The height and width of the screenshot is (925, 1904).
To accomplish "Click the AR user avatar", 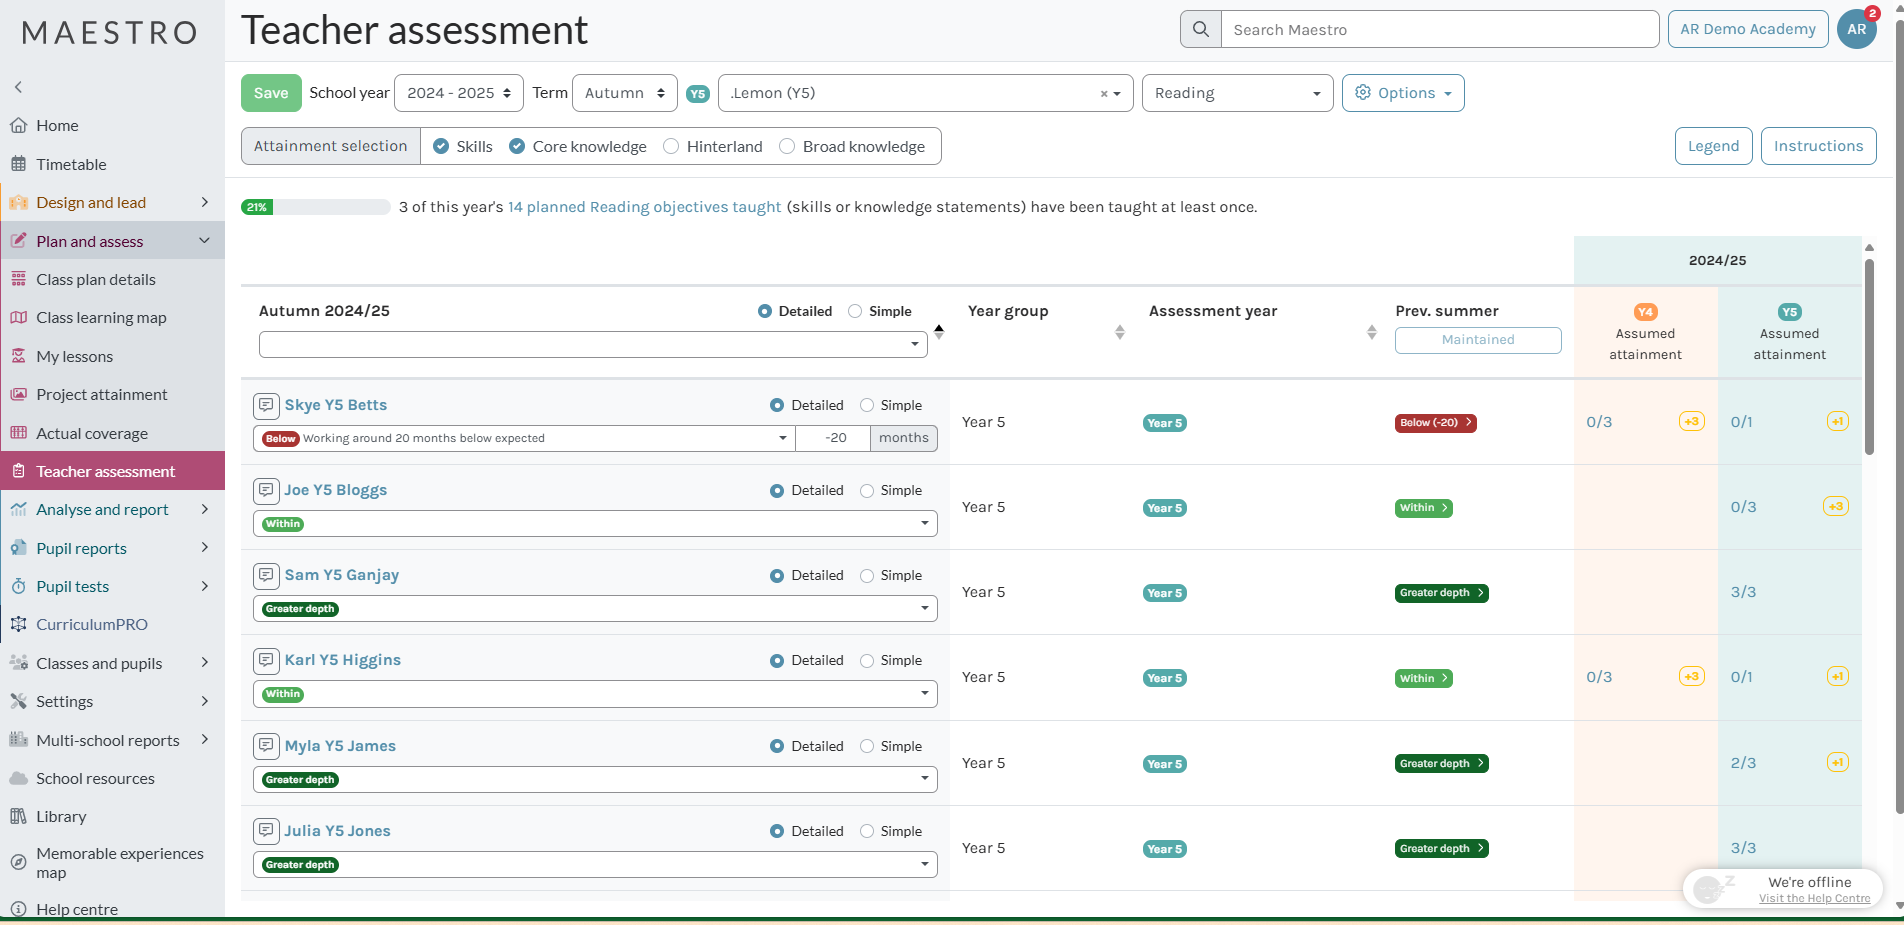I will [1856, 30].
